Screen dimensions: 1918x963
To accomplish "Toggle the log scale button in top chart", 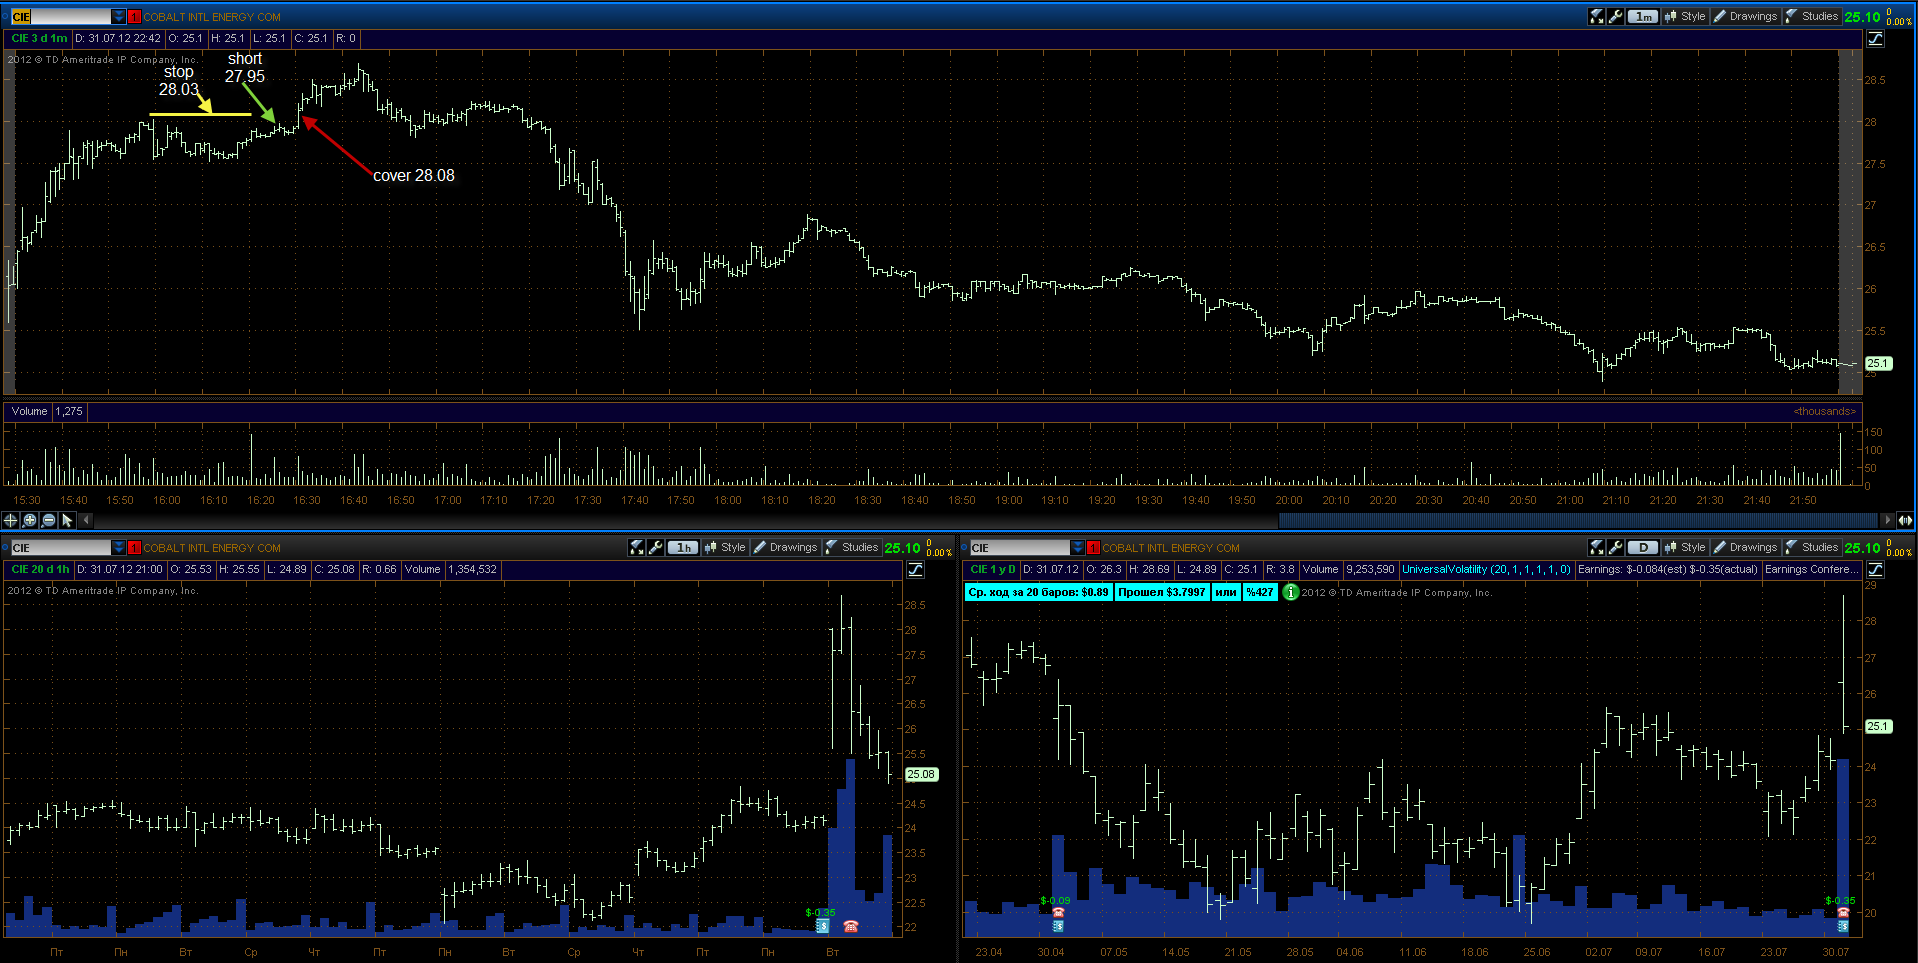I will point(1876,38).
